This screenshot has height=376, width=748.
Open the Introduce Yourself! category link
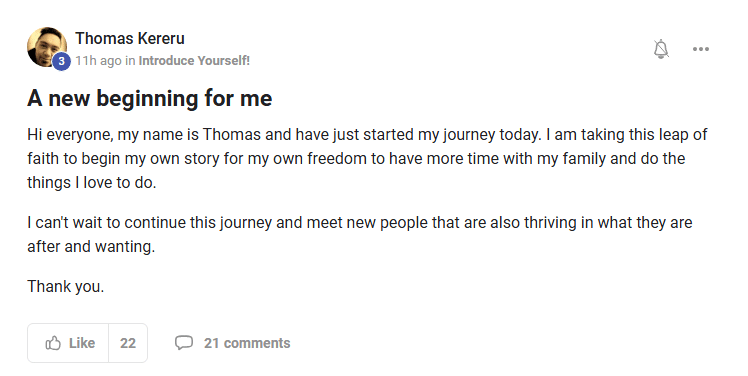194,61
